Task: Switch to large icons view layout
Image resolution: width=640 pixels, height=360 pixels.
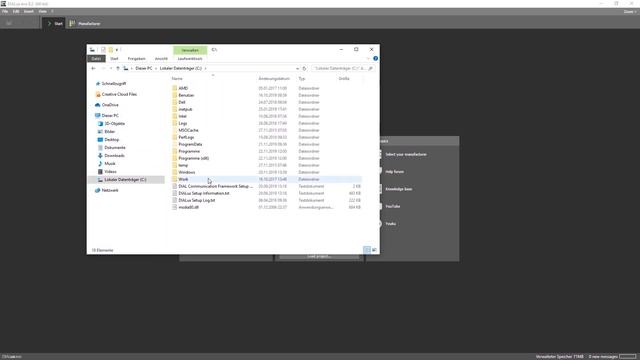Action: tap(374, 250)
